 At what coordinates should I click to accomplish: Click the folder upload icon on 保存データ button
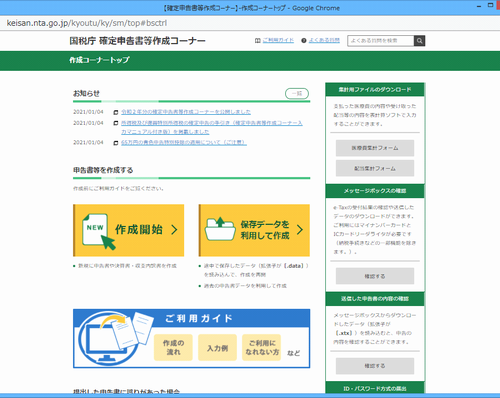(x=220, y=229)
